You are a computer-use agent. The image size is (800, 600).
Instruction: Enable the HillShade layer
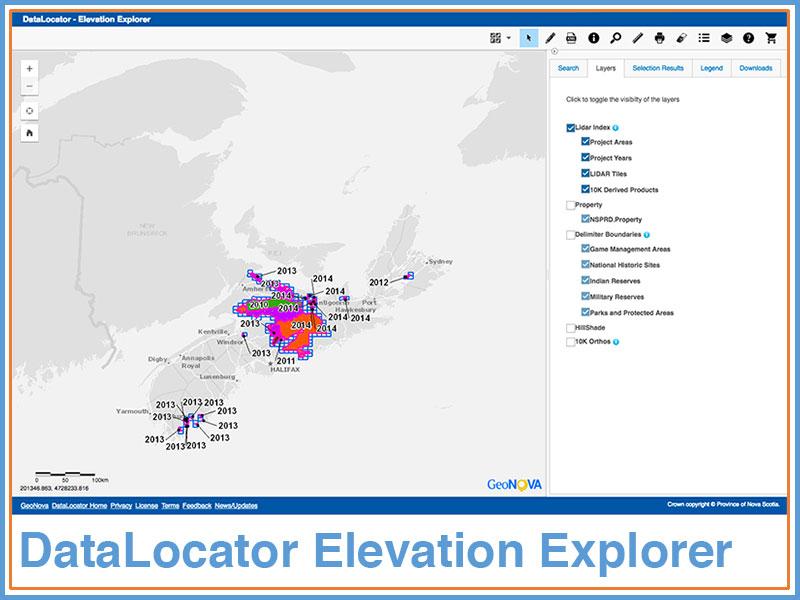pyautogui.click(x=570, y=328)
